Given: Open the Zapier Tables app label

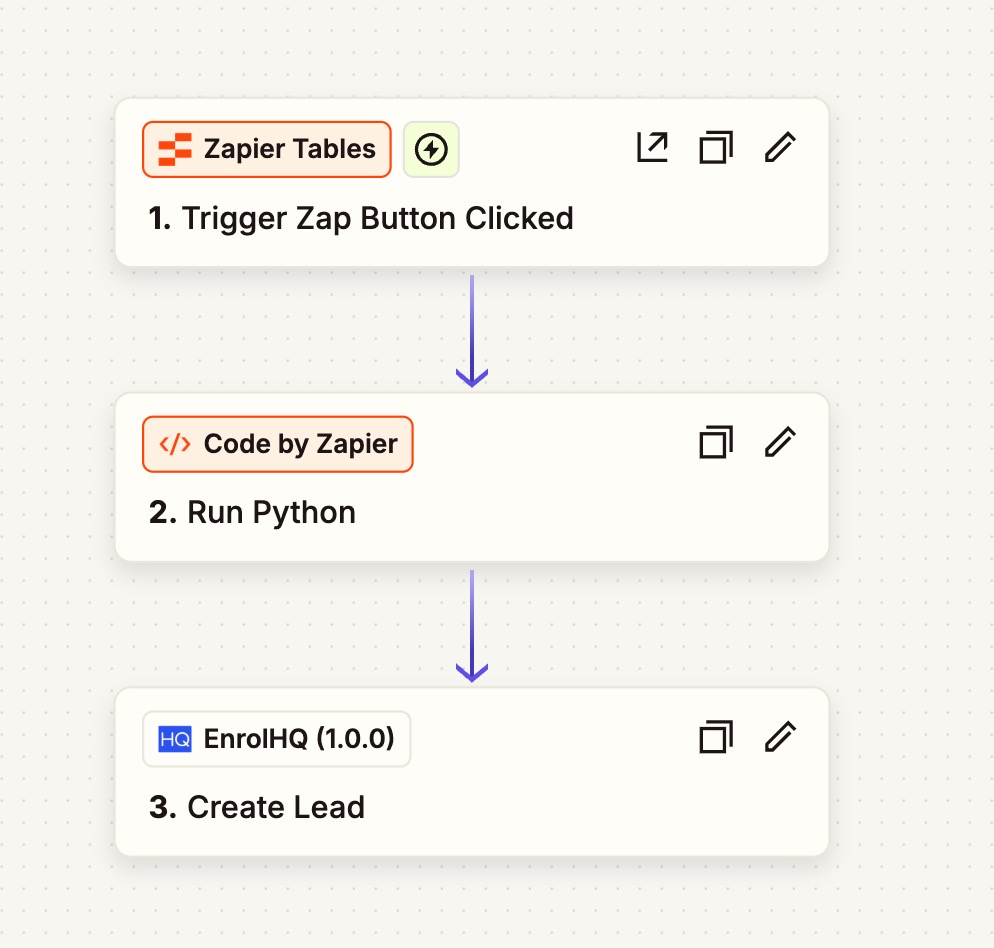Looking at the screenshot, I should pos(266,148).
